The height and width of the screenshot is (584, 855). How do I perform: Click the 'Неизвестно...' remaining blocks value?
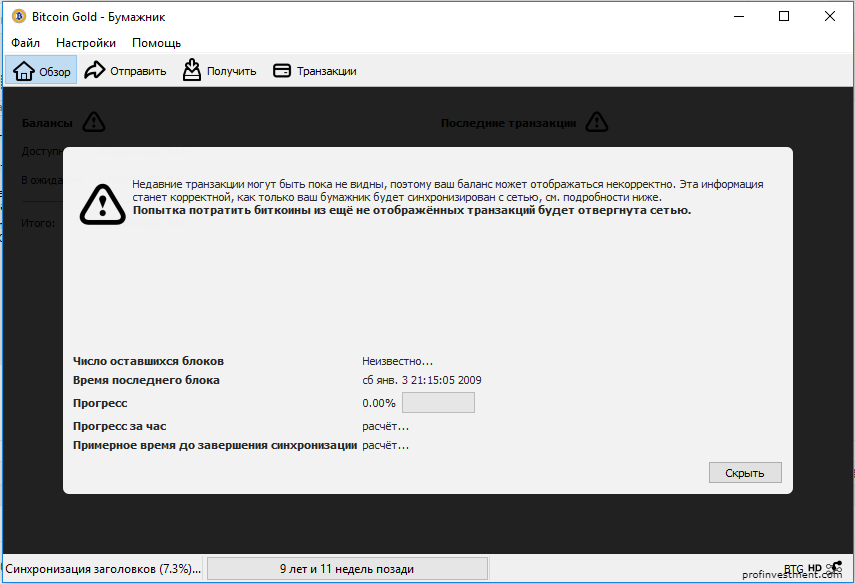click(398, 361)
